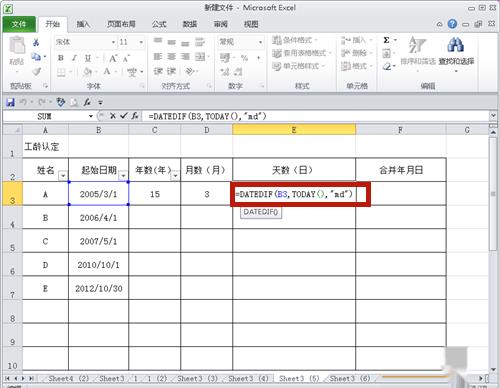Screen dimensions: 500x388
Task: Open the green 文件 button
Action: (x=19, y=24)
